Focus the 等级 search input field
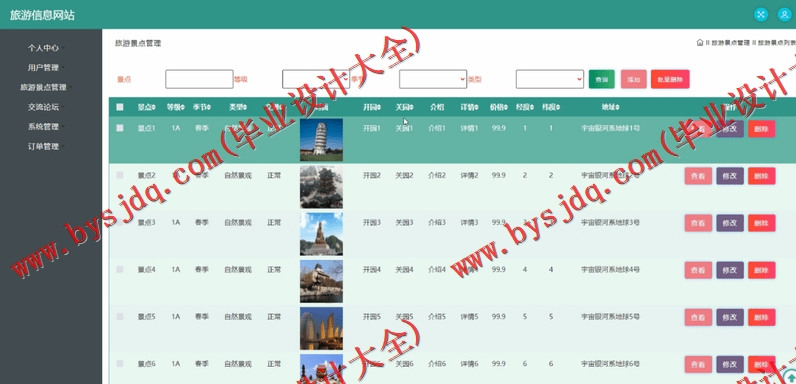Viewport: 796px width, 384px height. [316, 79]
